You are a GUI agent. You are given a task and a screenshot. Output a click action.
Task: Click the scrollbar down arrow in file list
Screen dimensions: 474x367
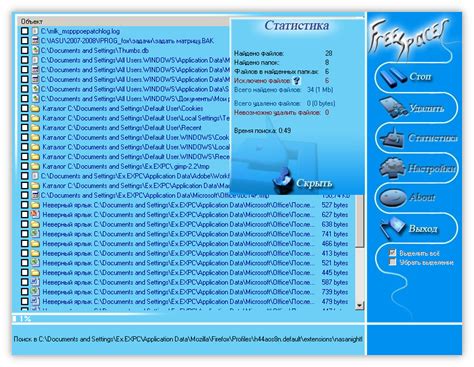tap(359, 305)
